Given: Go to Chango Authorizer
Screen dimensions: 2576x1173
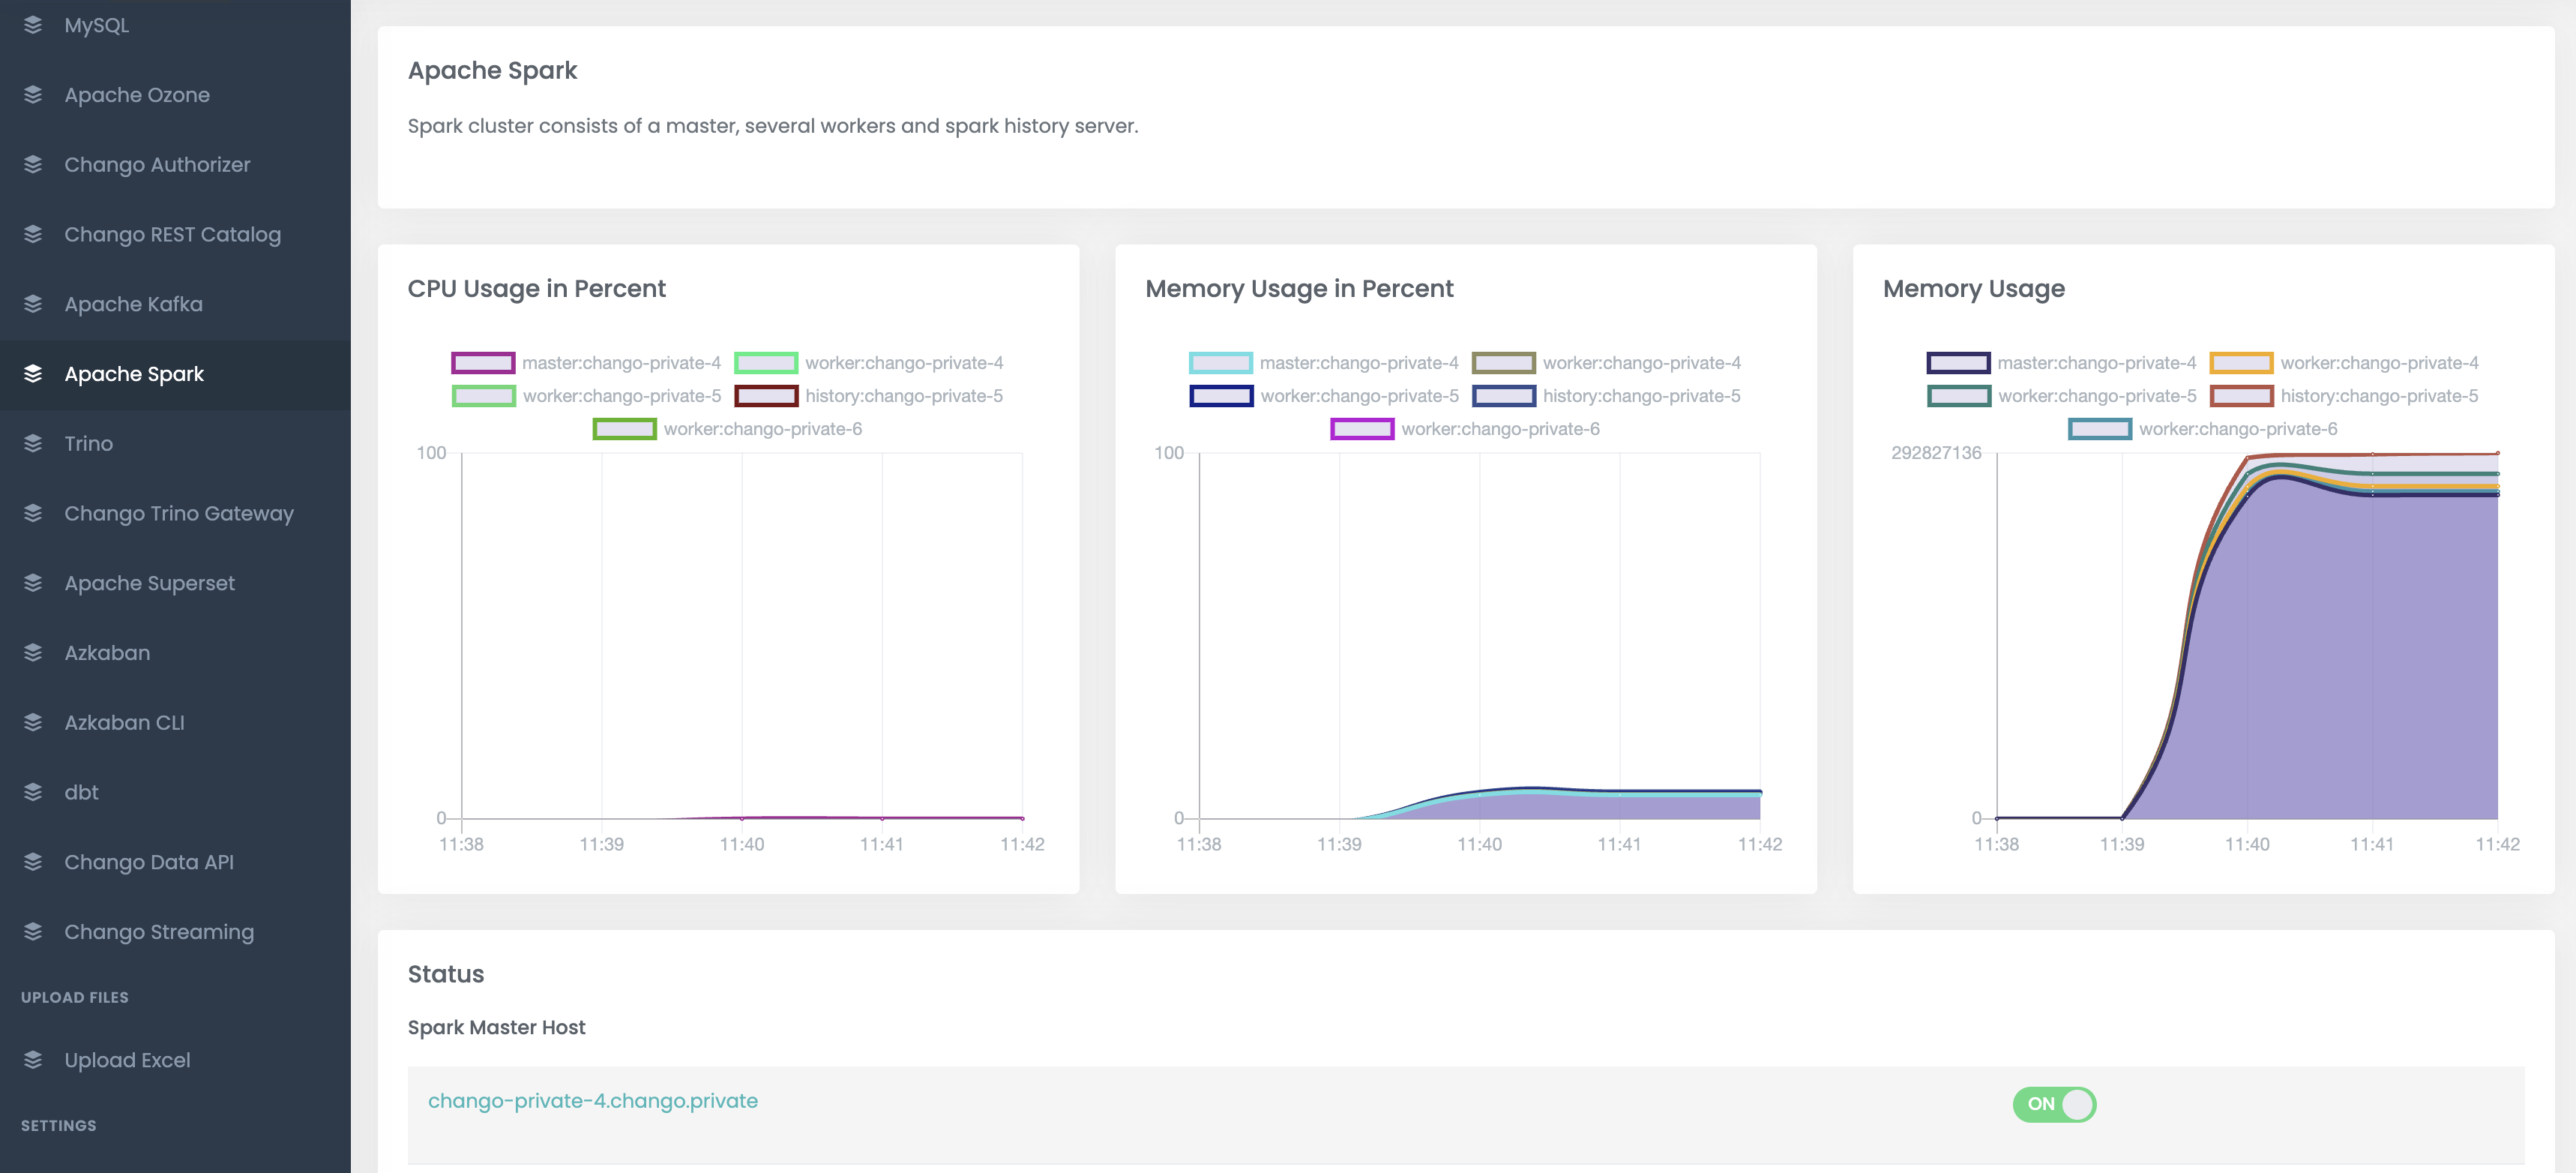Looking at the screenshot, I should [175, 164].
